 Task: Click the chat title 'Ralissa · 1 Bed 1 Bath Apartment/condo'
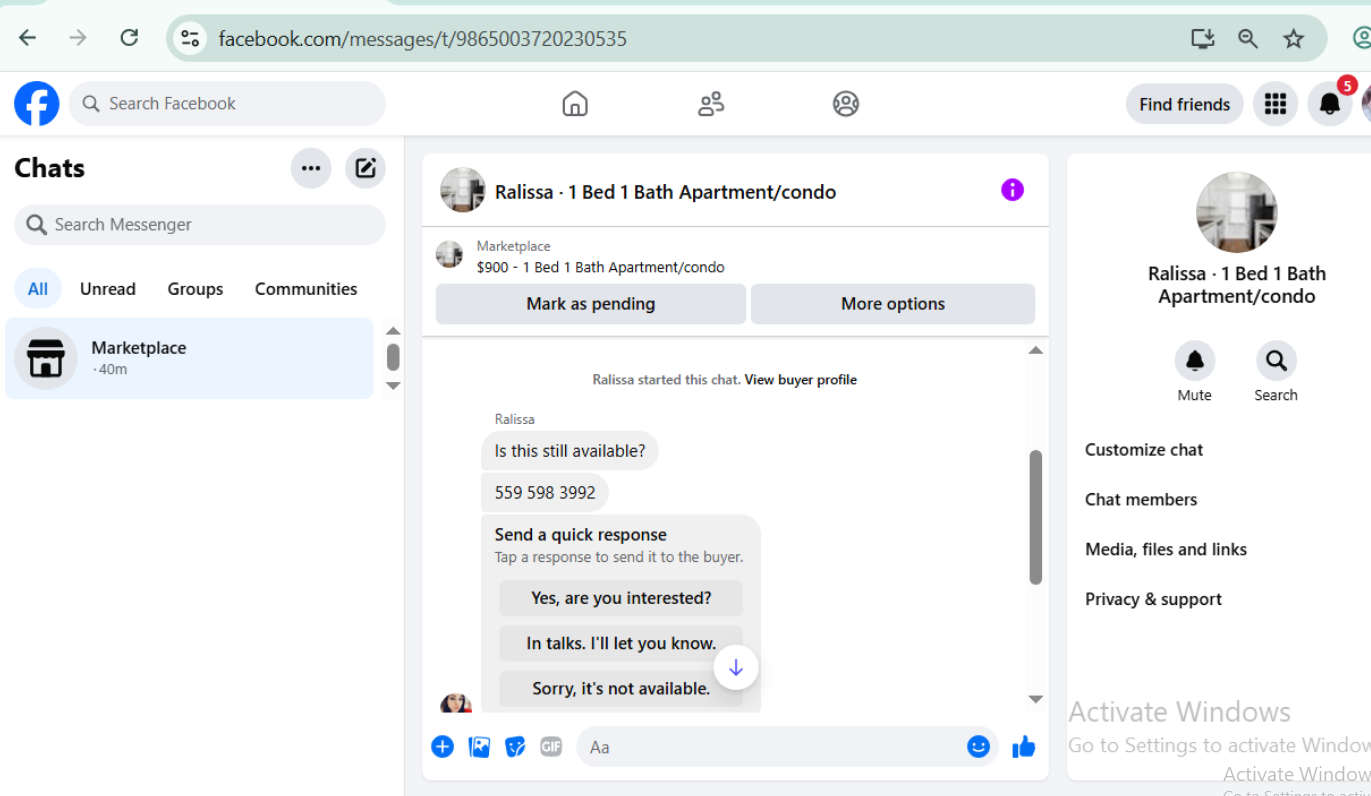coord(665,192)
